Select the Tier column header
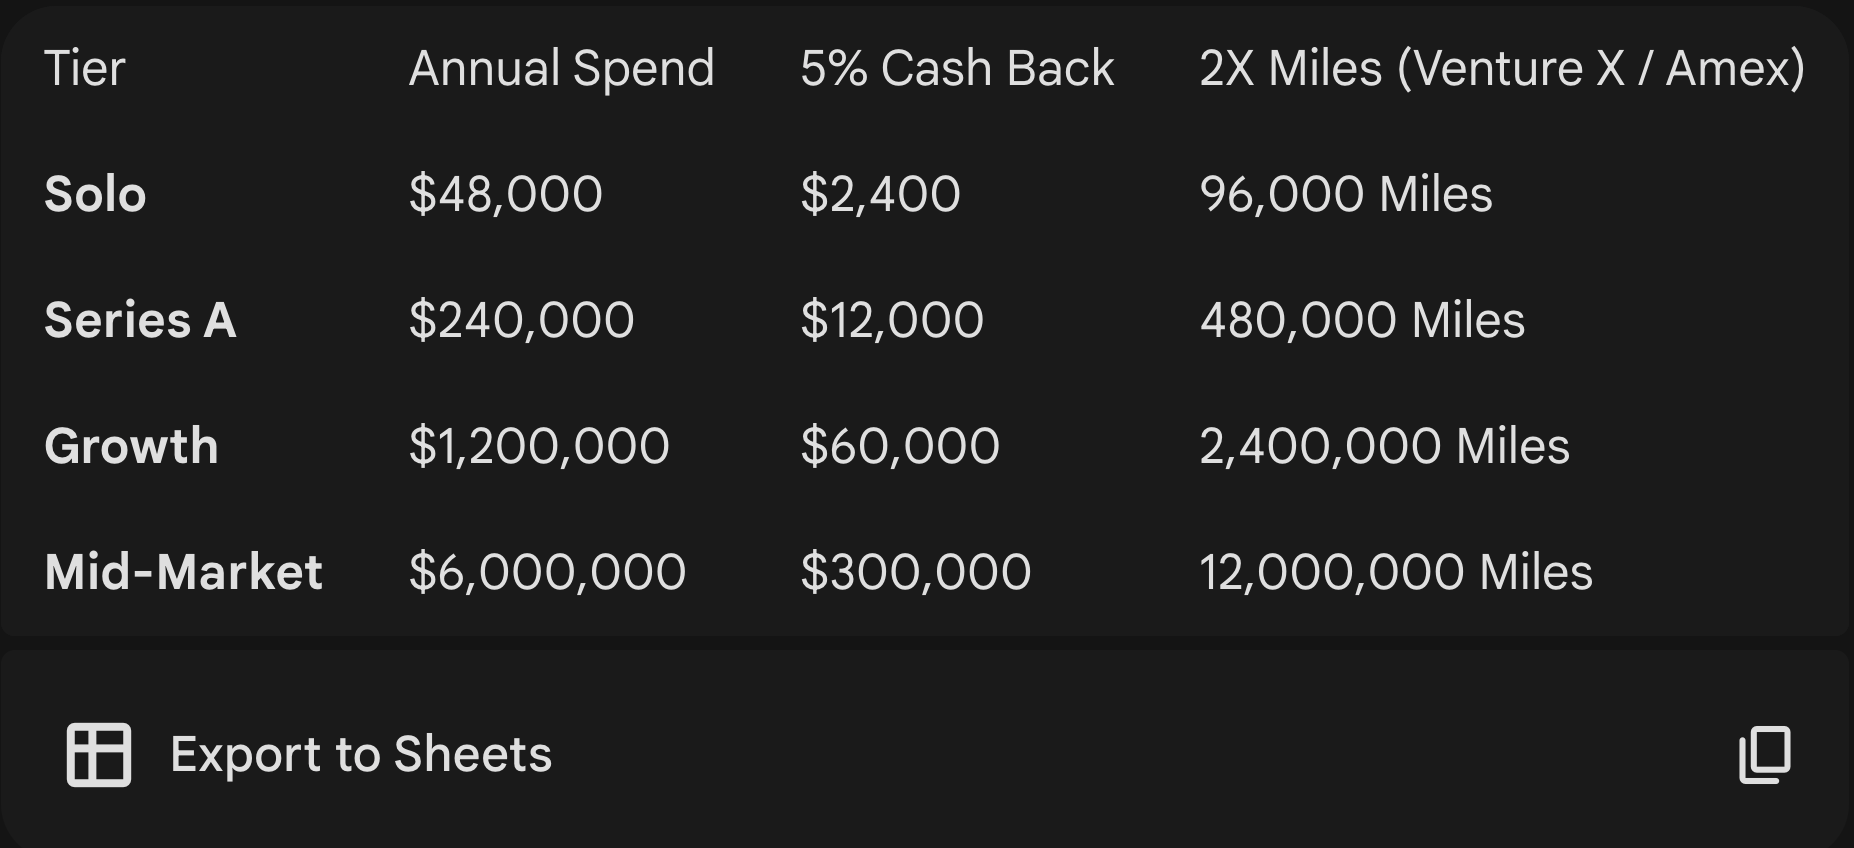Image resolution: width=1854 pixels, height=848 pixels. pos(85,69)
